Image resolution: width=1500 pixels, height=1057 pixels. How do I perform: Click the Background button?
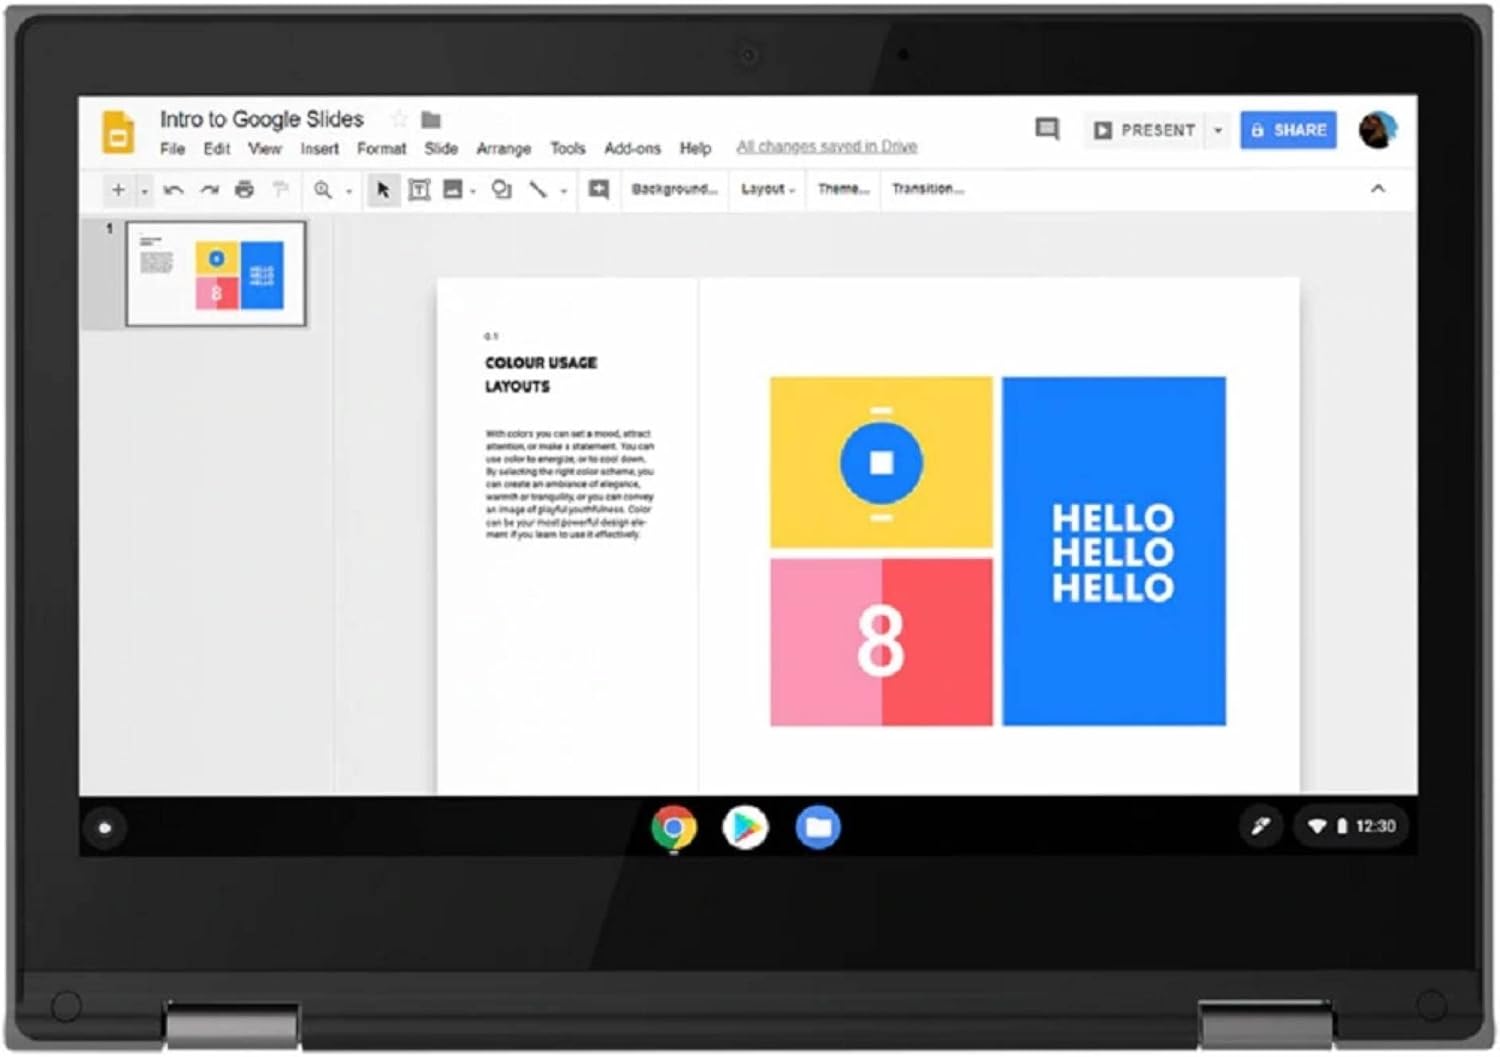[x=674, y=189]
